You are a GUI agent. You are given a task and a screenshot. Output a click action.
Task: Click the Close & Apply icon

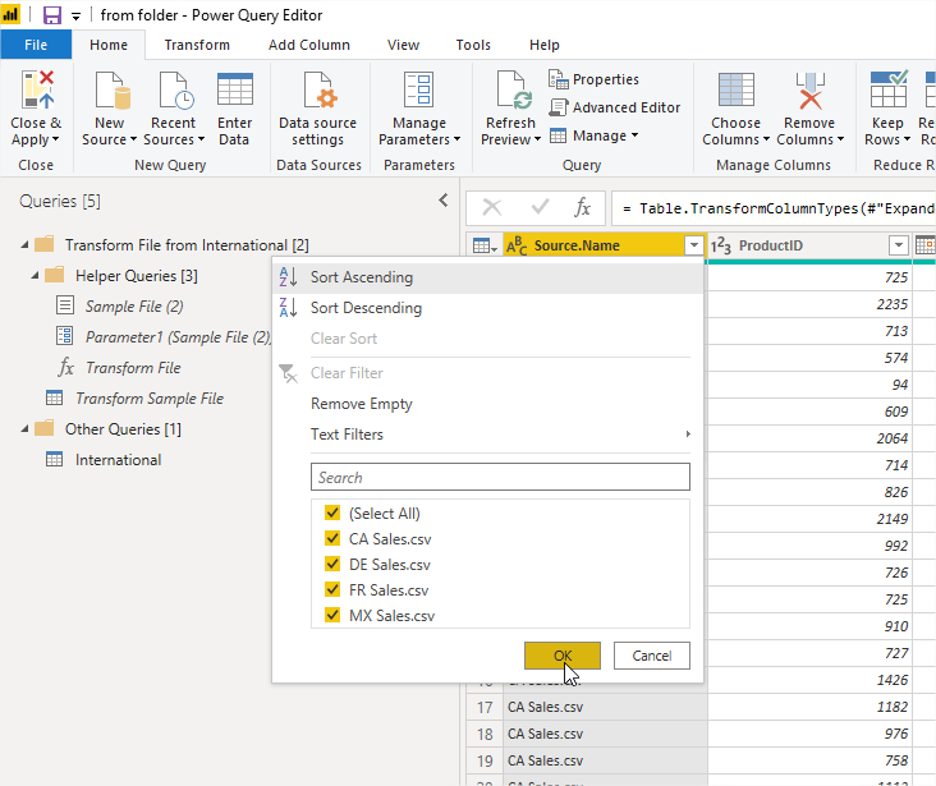tap(37, 91)
